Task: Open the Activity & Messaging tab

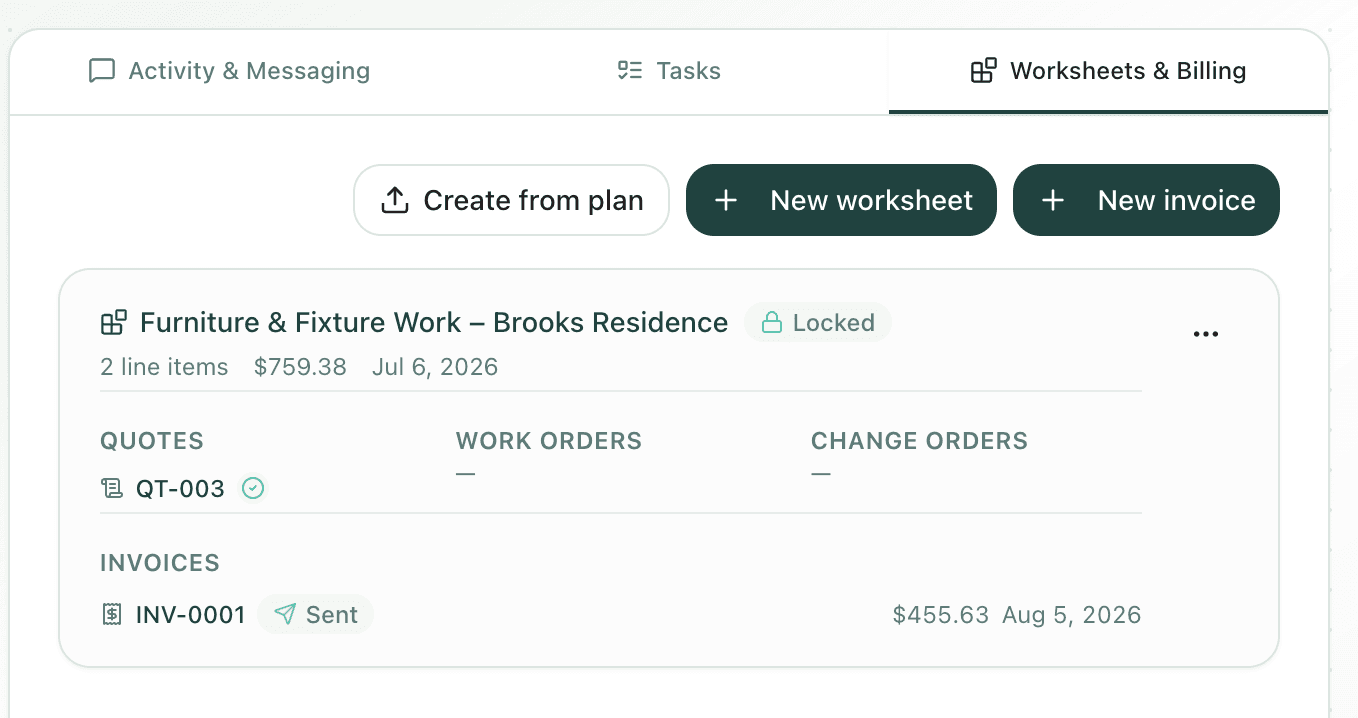Action: 229,72
